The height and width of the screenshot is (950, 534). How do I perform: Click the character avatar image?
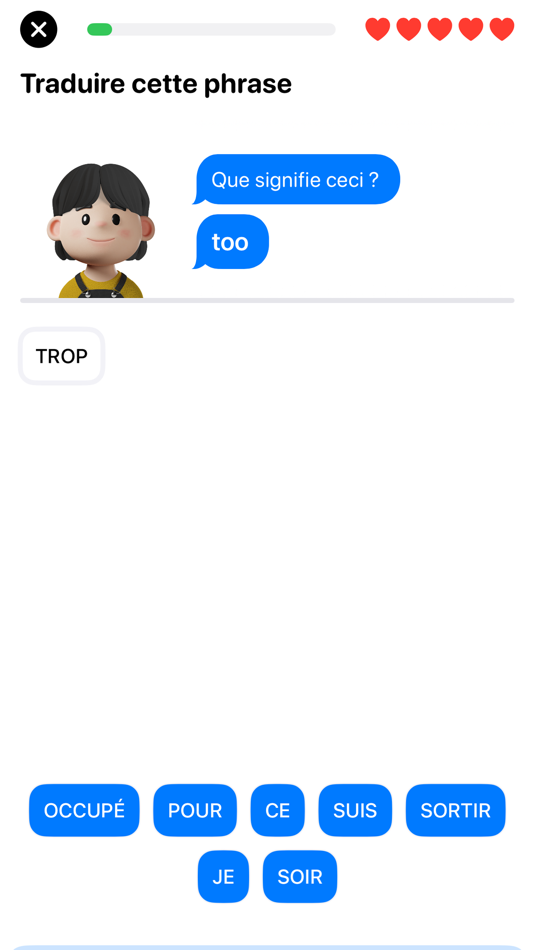[101, 230]
